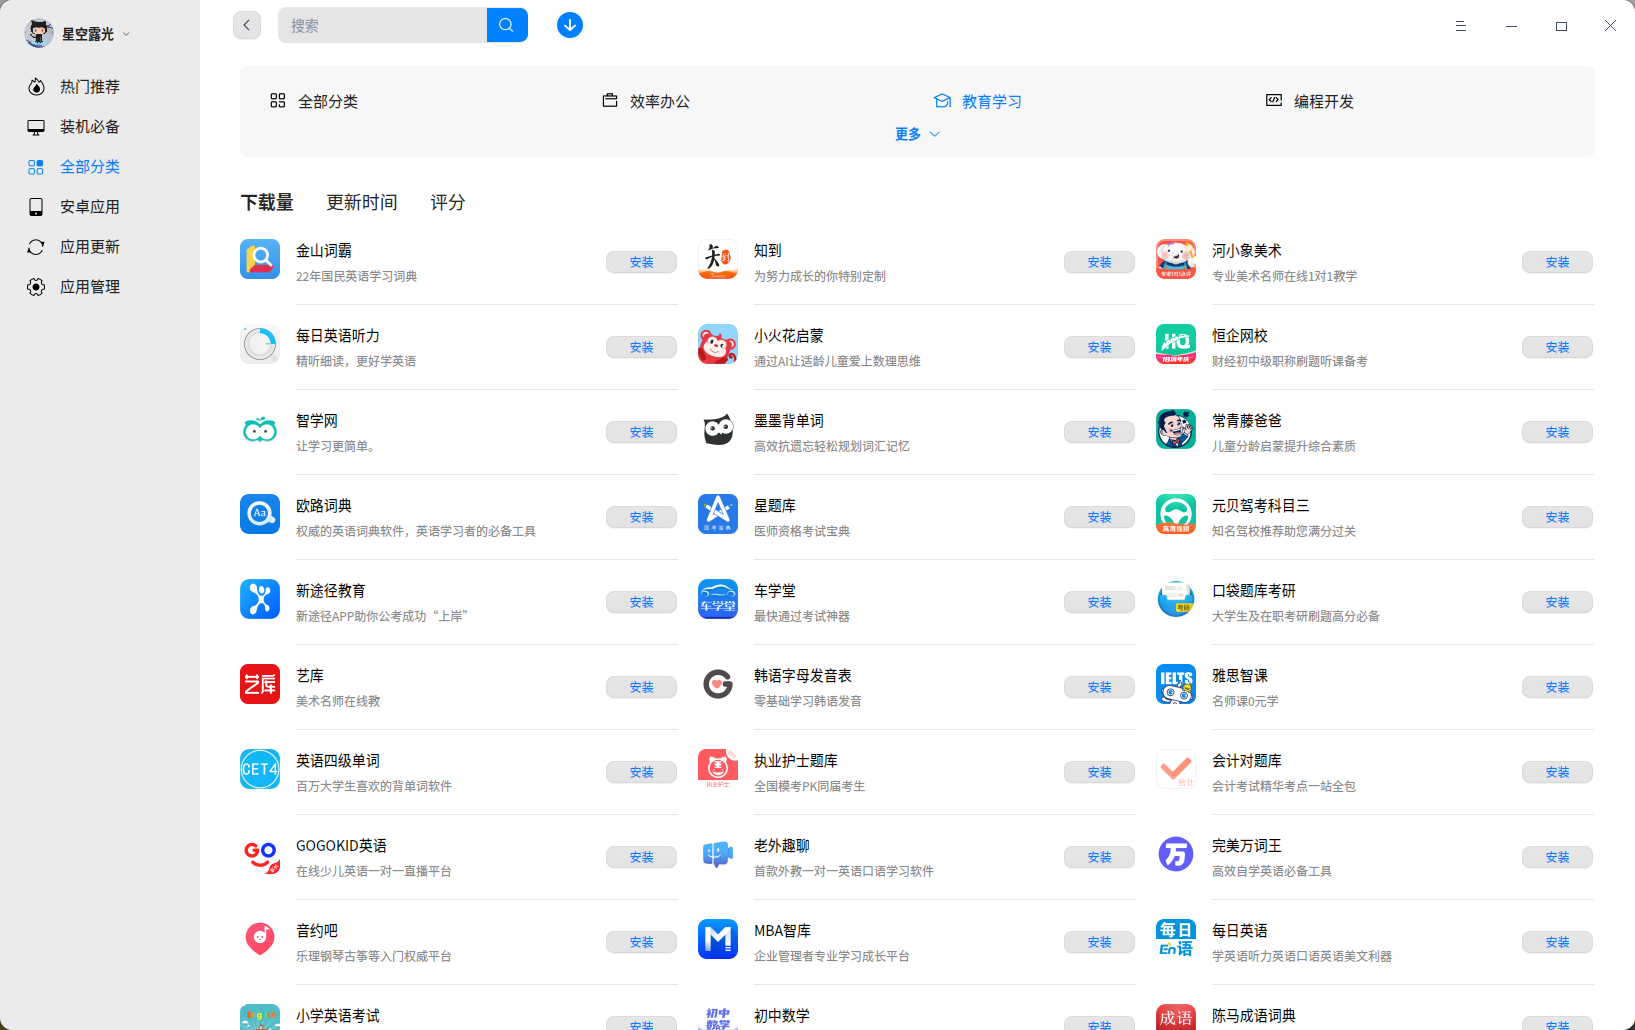Open the 雅思智课 IELTS icon

tap(1176, 684)
